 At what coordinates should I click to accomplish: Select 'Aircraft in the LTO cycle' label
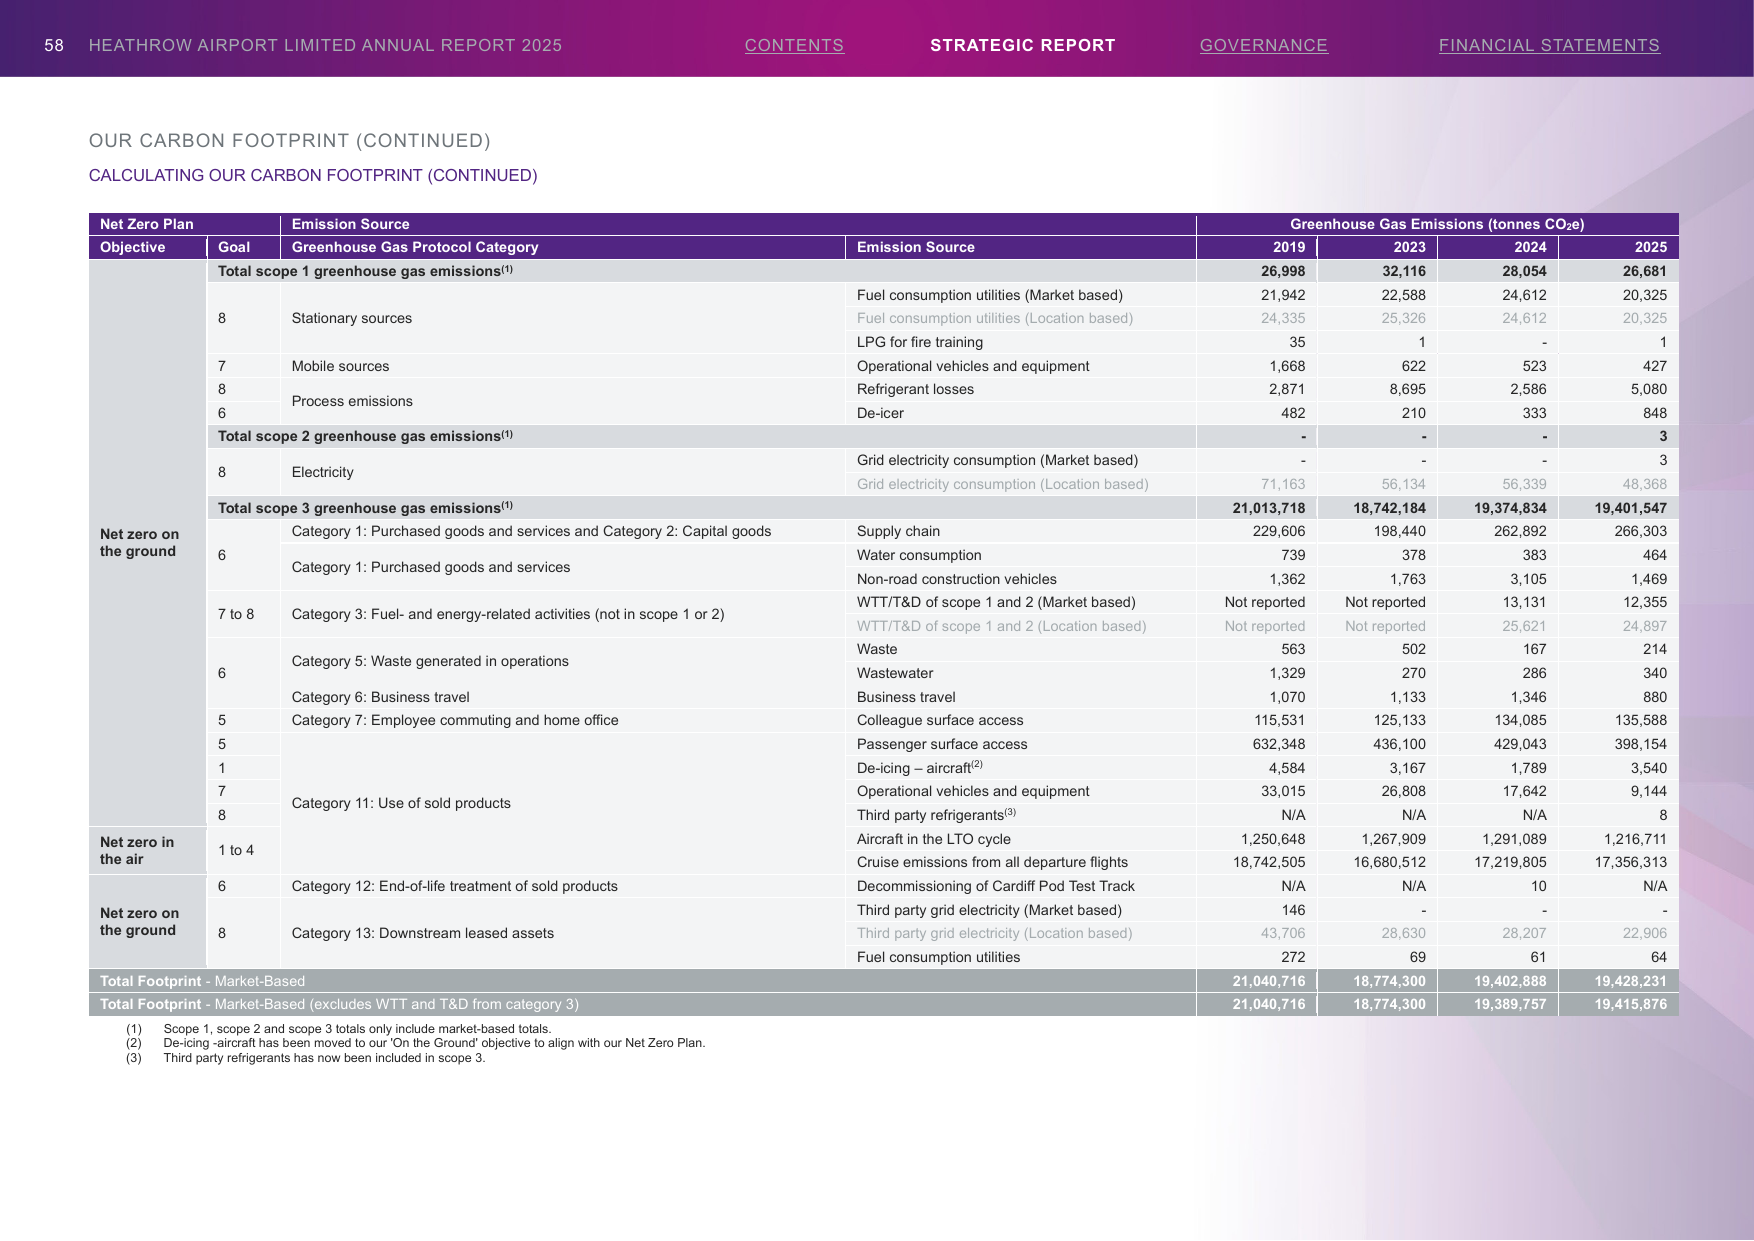click(x=934, y=839)
